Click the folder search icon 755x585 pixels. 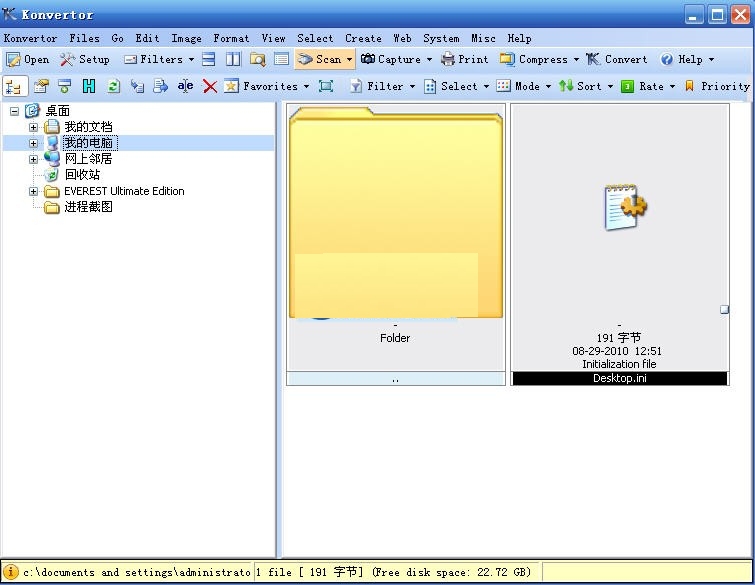[x=258, y=59]
